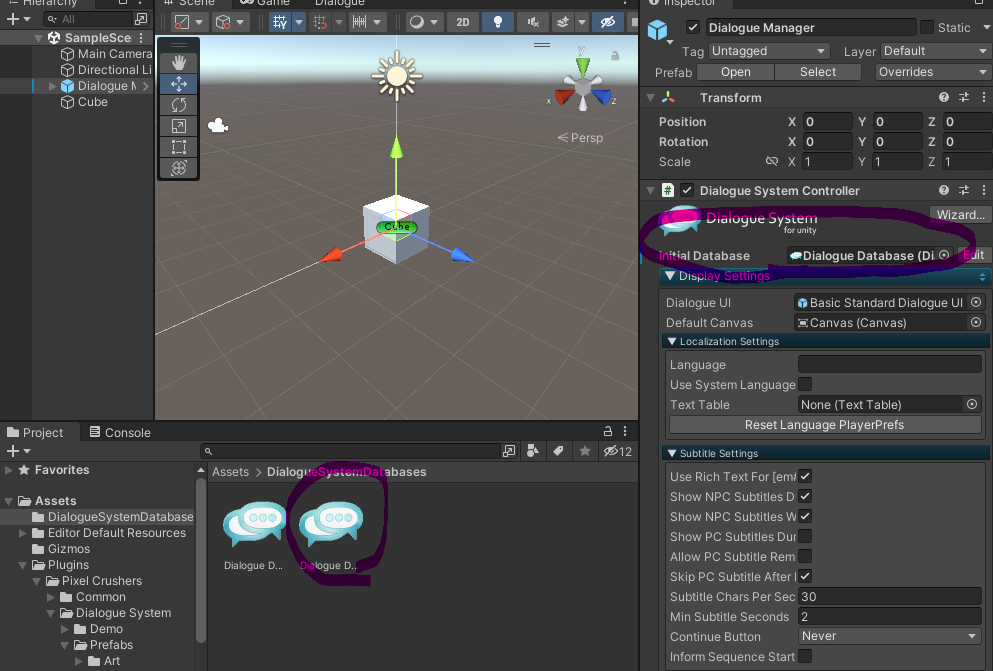Click Subtitle Chars Per Sec field
This screenshot has height=671, width=993.
890,596
